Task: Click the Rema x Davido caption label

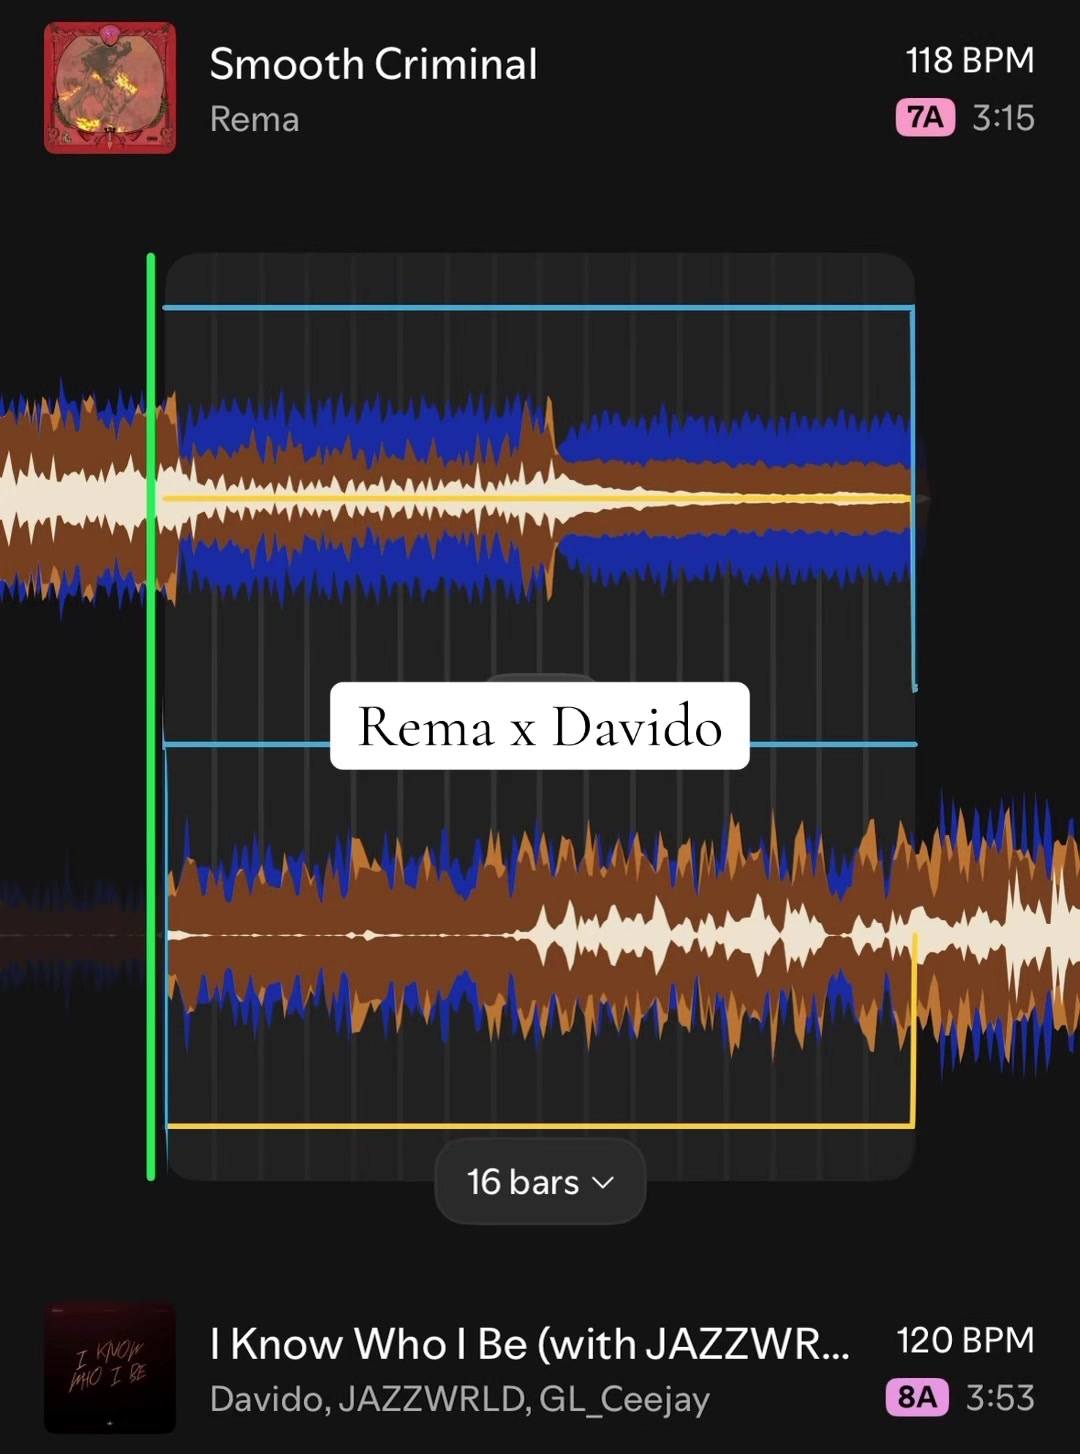Action: point(540,726)
